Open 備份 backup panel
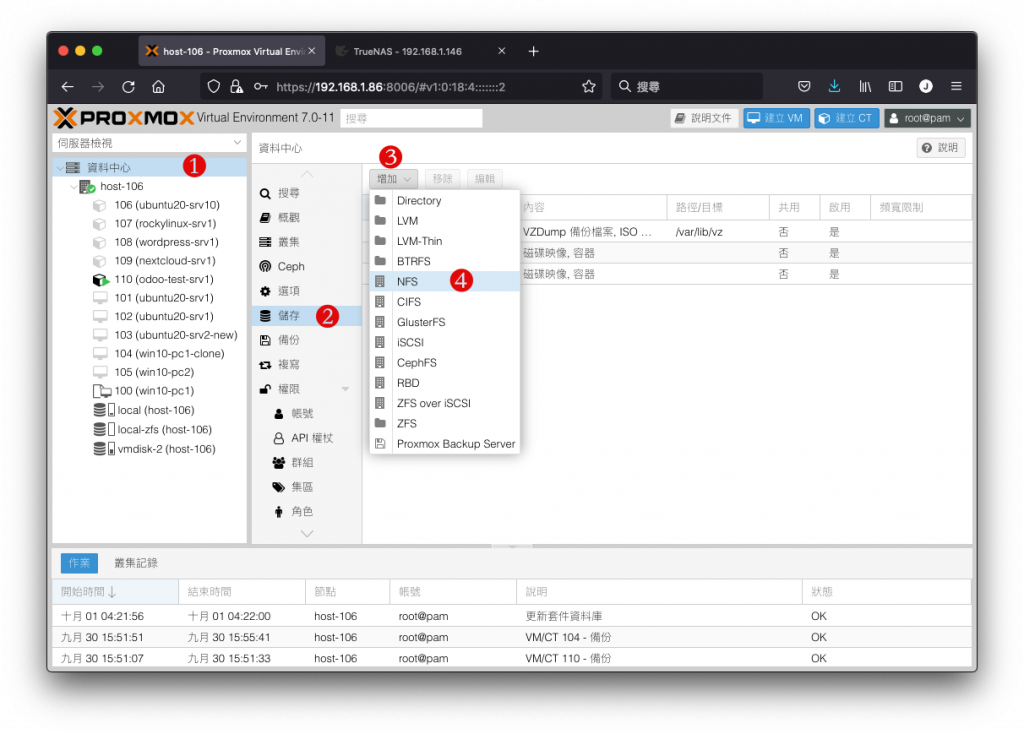The image size is (1024, 734). click(306, 340)
